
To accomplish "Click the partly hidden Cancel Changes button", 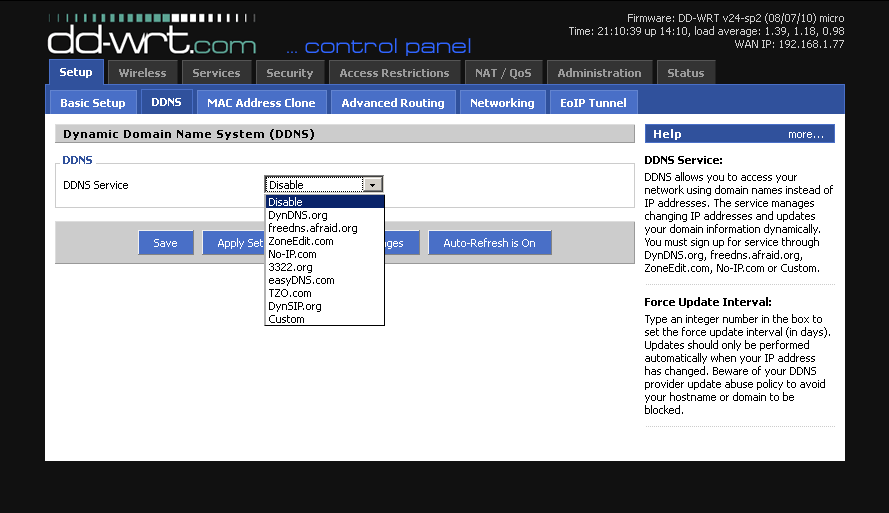I will coord(402,243).
